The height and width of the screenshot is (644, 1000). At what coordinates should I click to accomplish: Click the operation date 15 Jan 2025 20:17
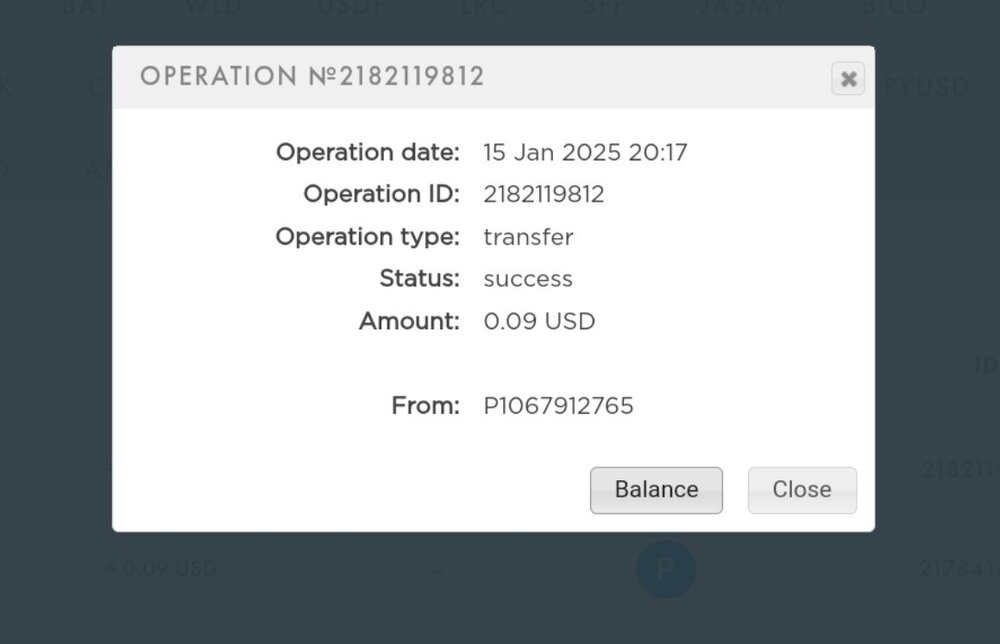point(585,153)
